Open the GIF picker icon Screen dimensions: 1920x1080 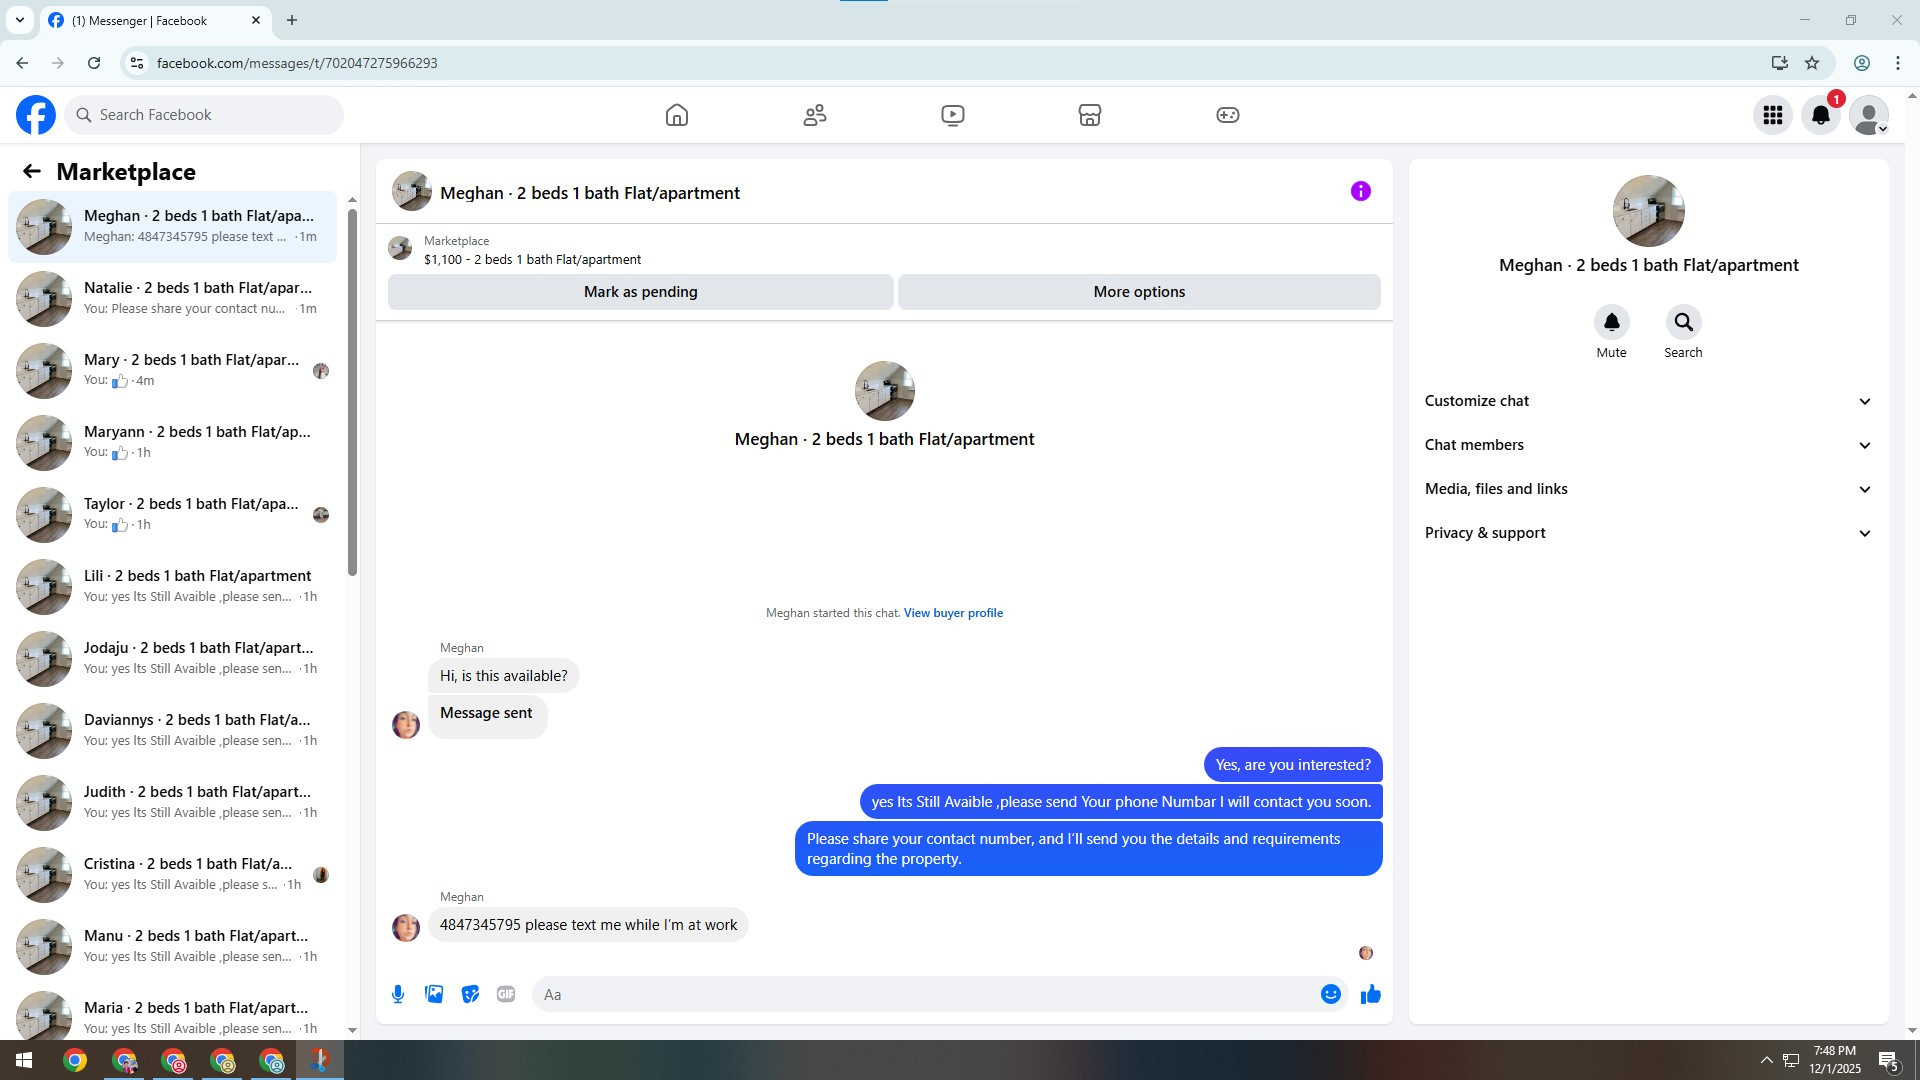506,994
